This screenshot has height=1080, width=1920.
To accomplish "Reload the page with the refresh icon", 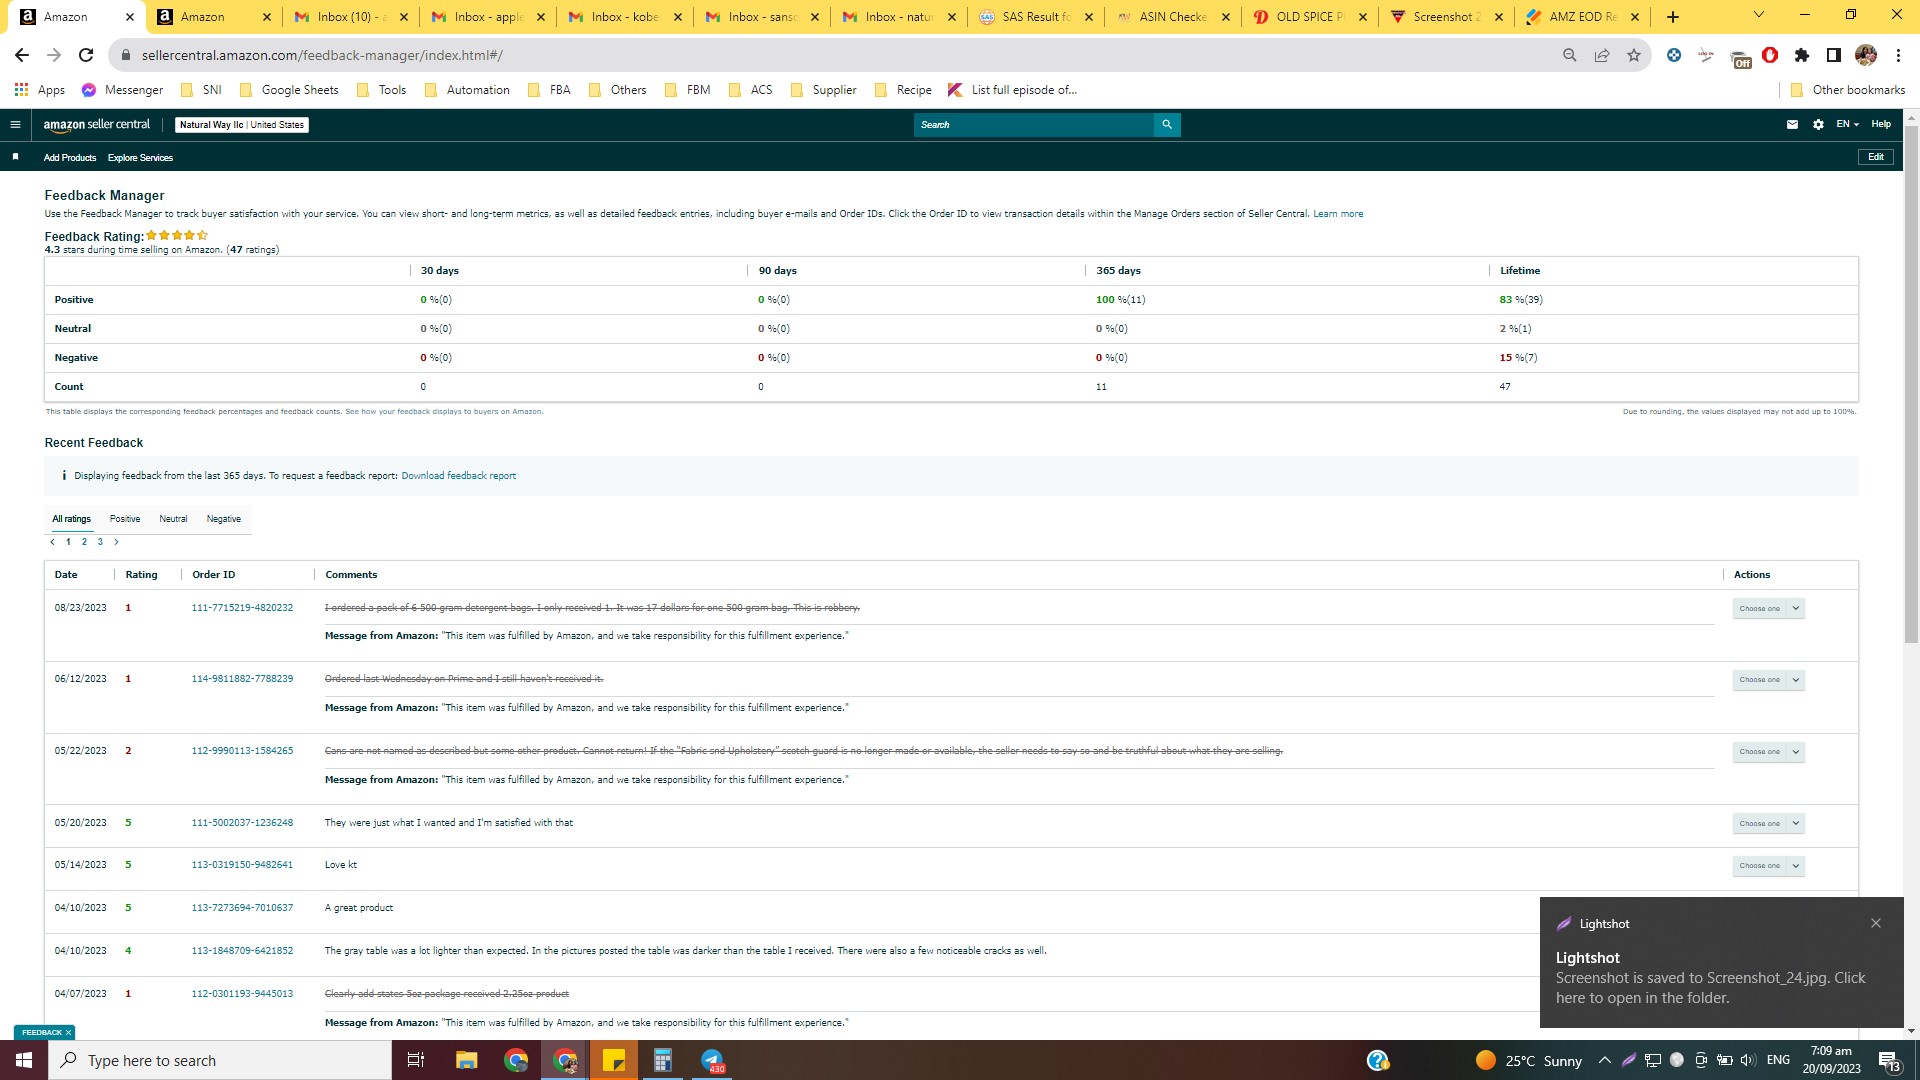I will click(x=86, y=55).
